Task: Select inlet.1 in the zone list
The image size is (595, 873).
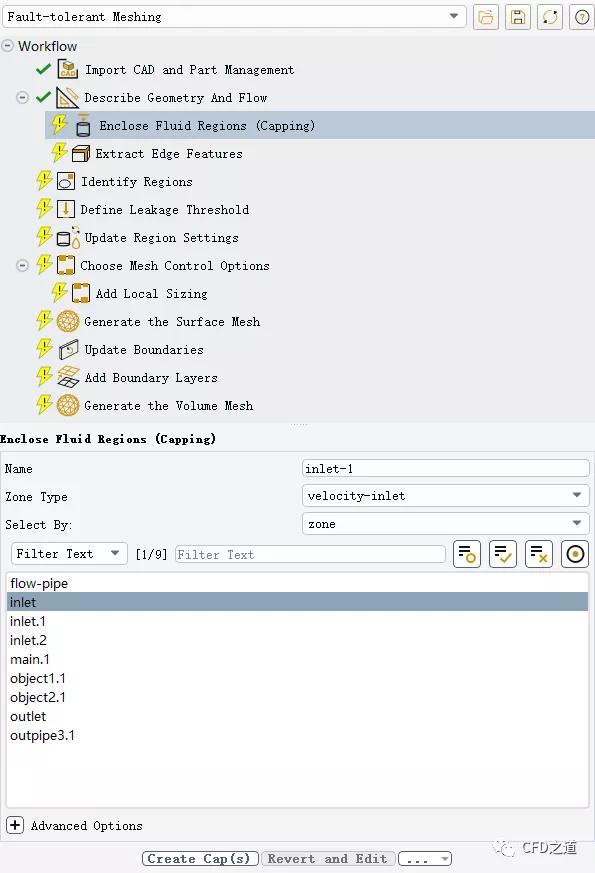Action: coord(297,621)
